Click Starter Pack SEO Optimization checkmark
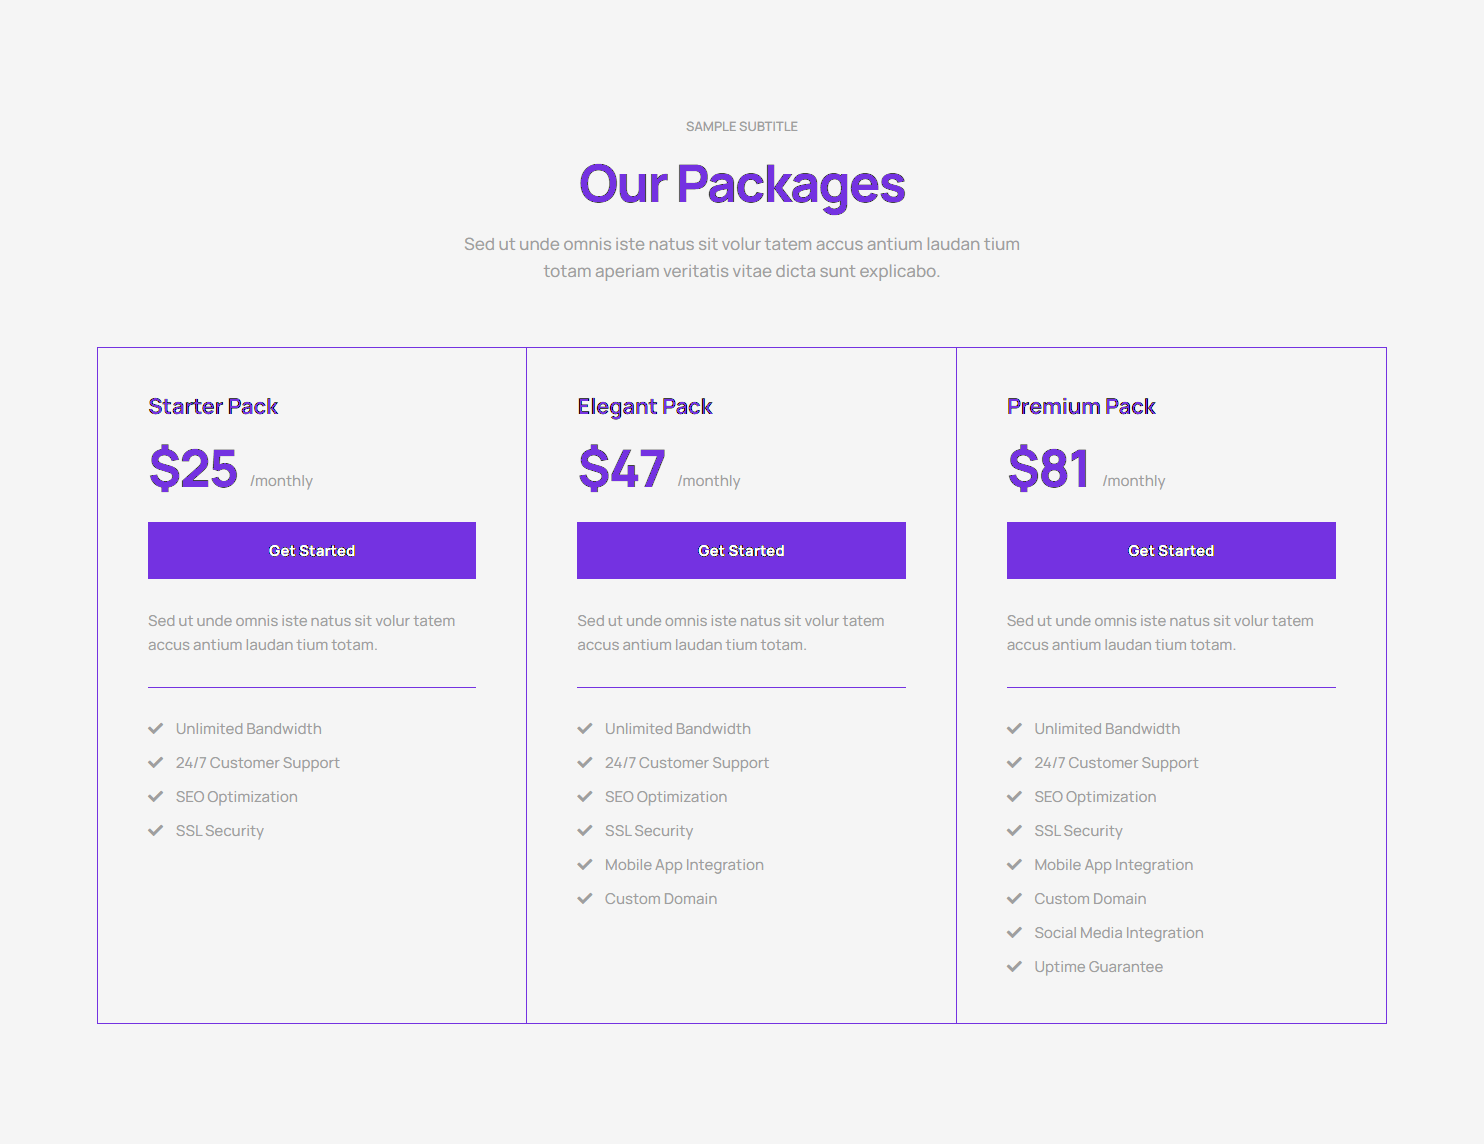The height and width of the screenshot is (1144, 1484). tap(156, 797)
